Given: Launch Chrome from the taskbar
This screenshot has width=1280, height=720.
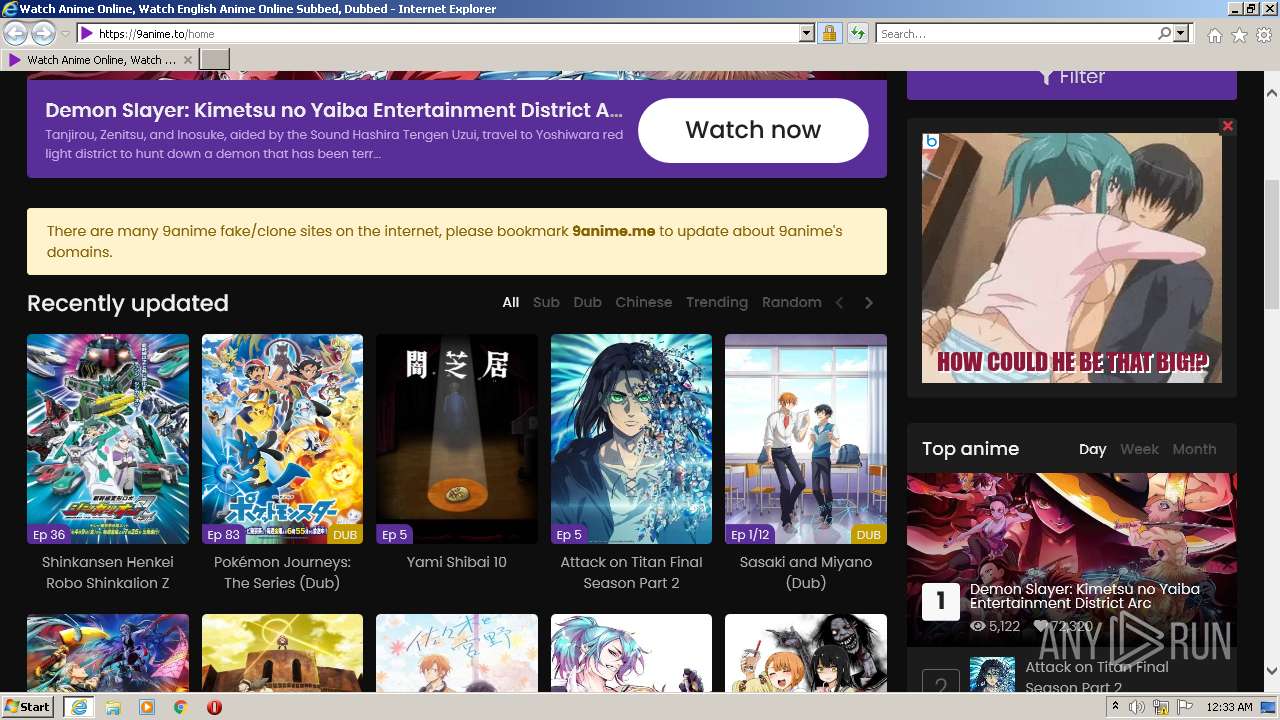Looking at the screenshot, I should click(x=180, y=707).
